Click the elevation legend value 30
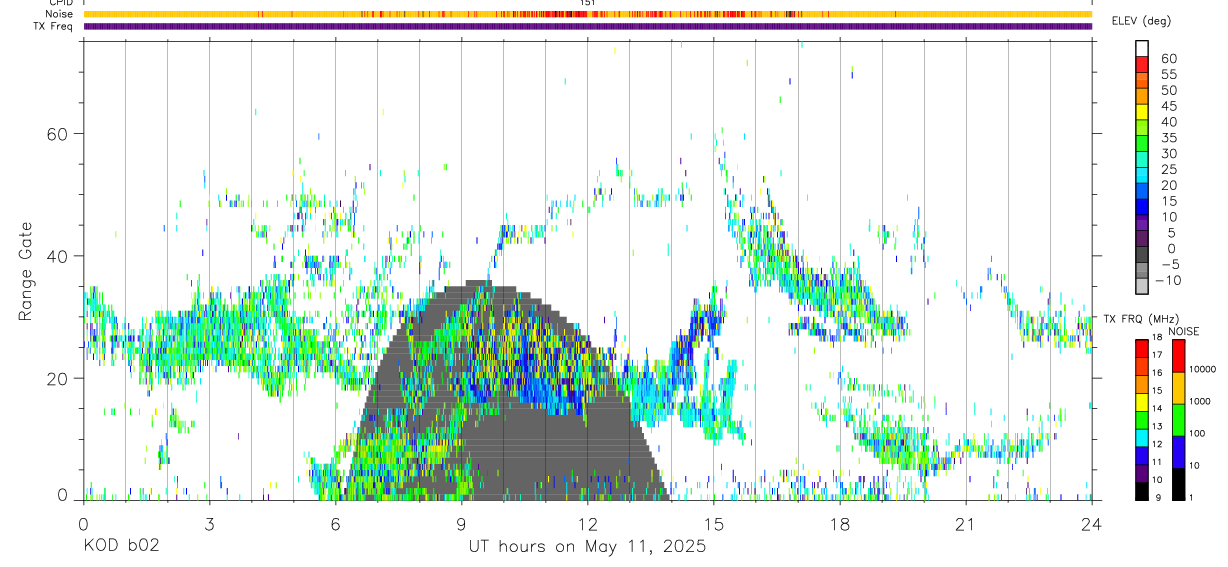The image size is (1228, 567). coord(1168,153)
